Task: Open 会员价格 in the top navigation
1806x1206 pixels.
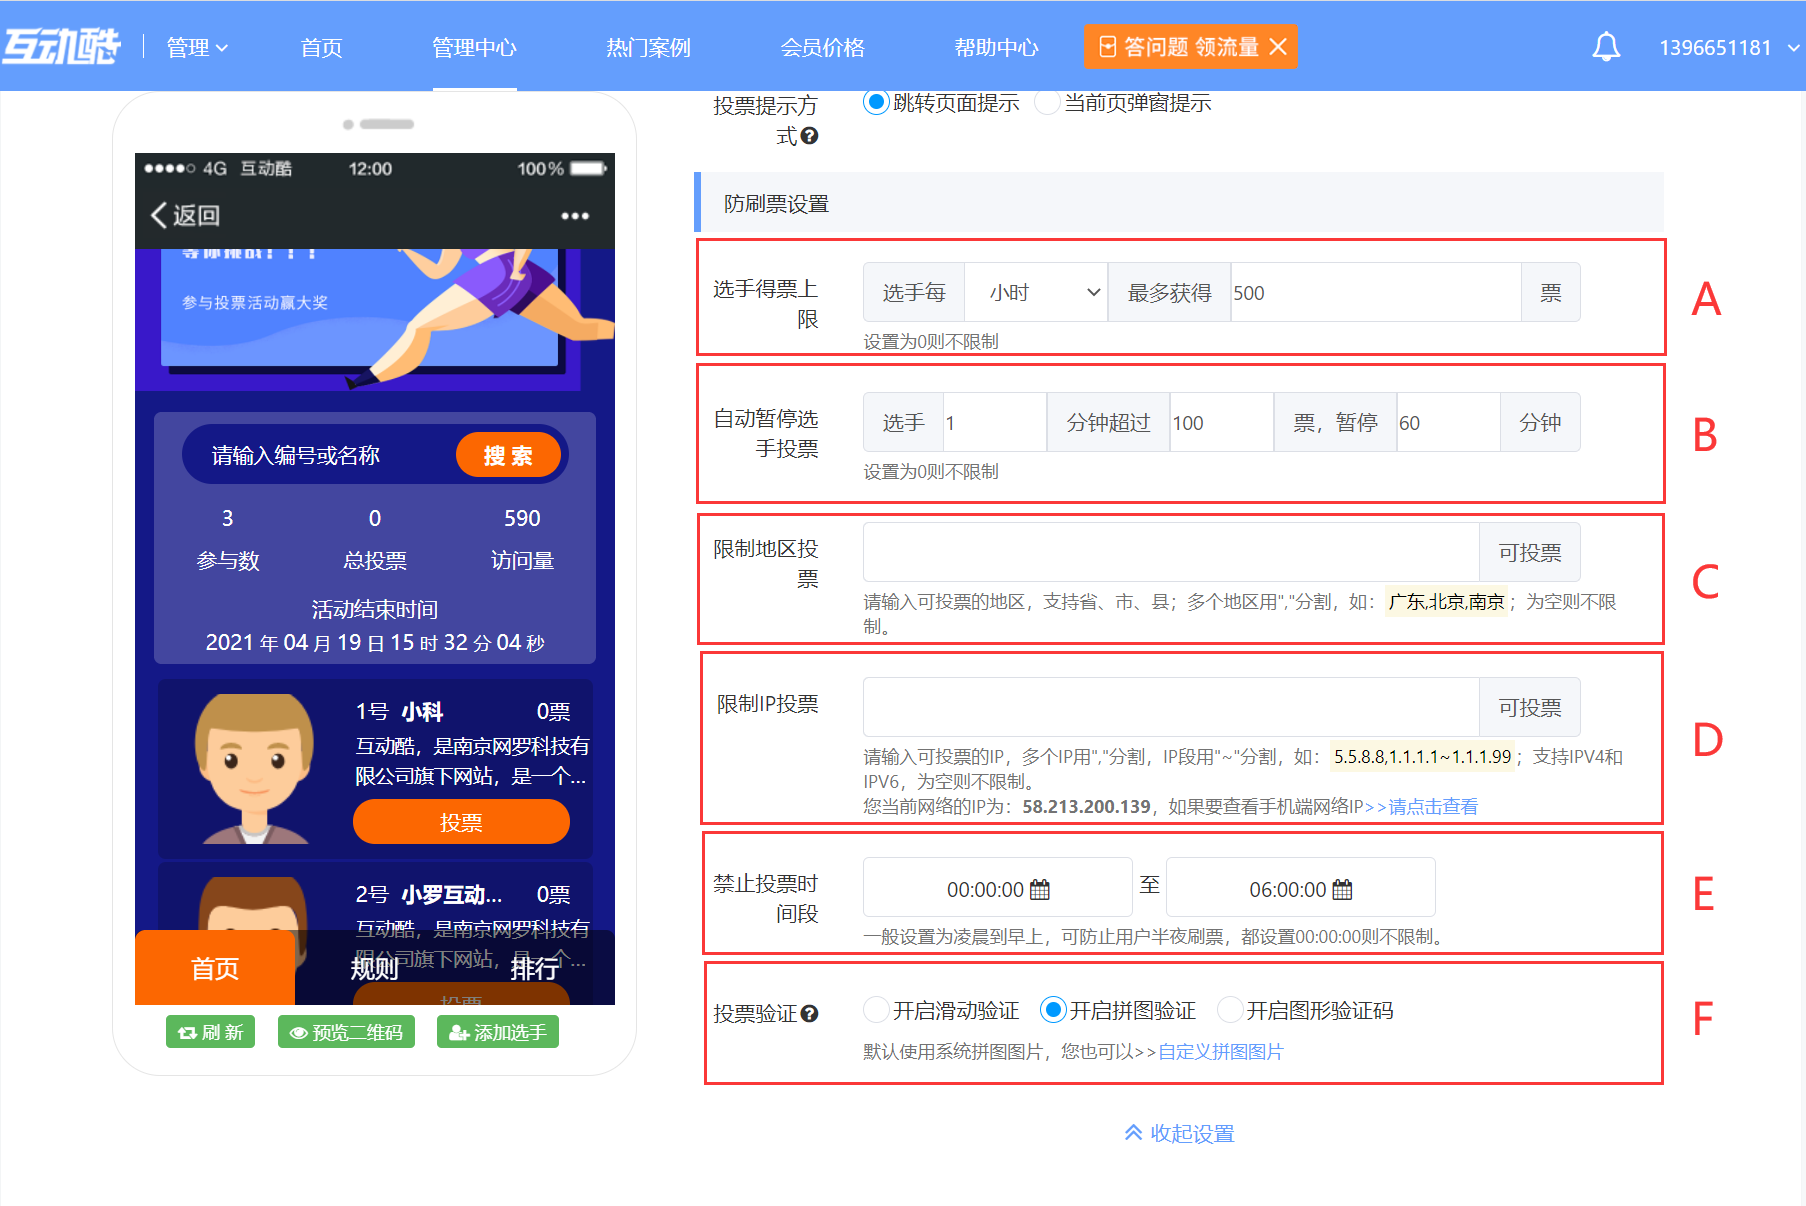Action: coord(822,47)
